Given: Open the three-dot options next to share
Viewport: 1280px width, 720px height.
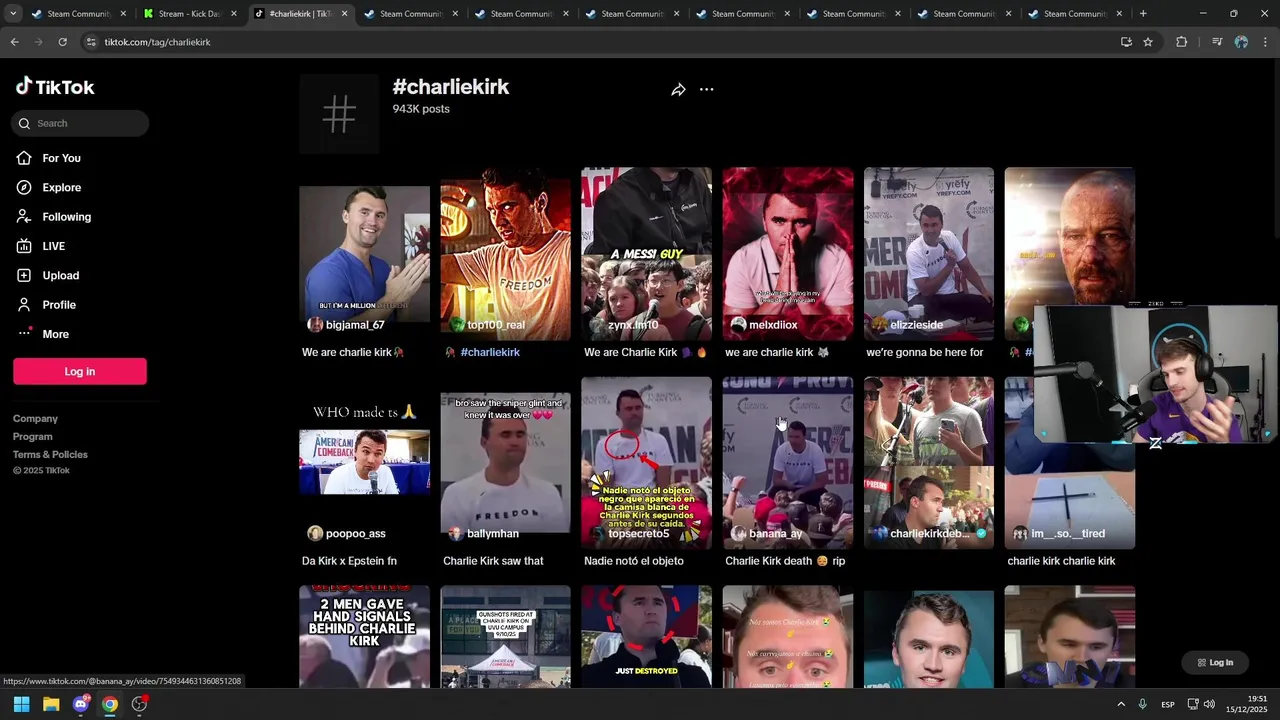Looking at the screenshot, I should pos(706,90).
